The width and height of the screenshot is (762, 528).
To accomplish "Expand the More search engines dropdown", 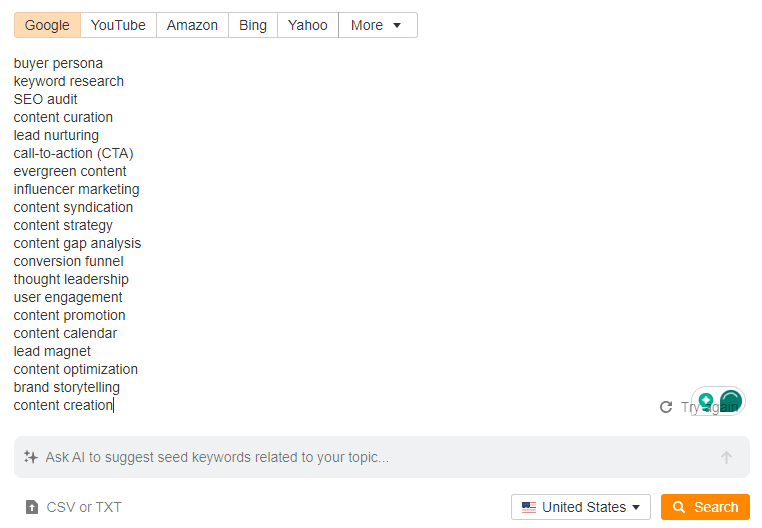I will tap(377, 25).
